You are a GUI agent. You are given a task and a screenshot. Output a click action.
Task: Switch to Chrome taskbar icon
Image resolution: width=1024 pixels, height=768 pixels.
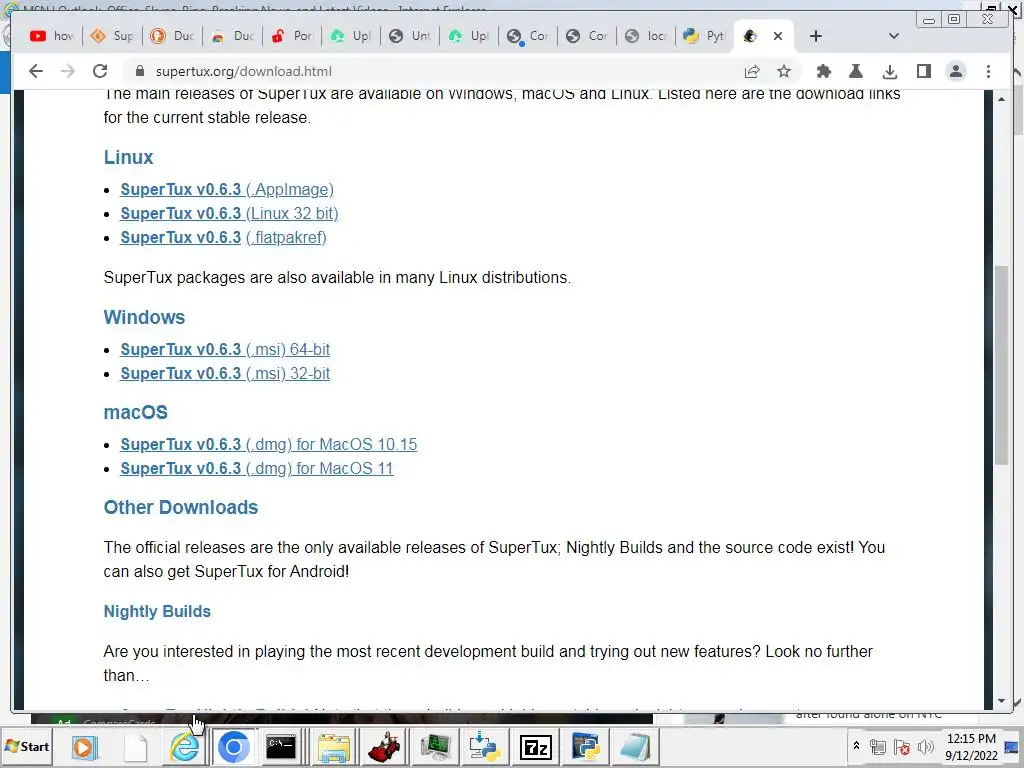233,747
